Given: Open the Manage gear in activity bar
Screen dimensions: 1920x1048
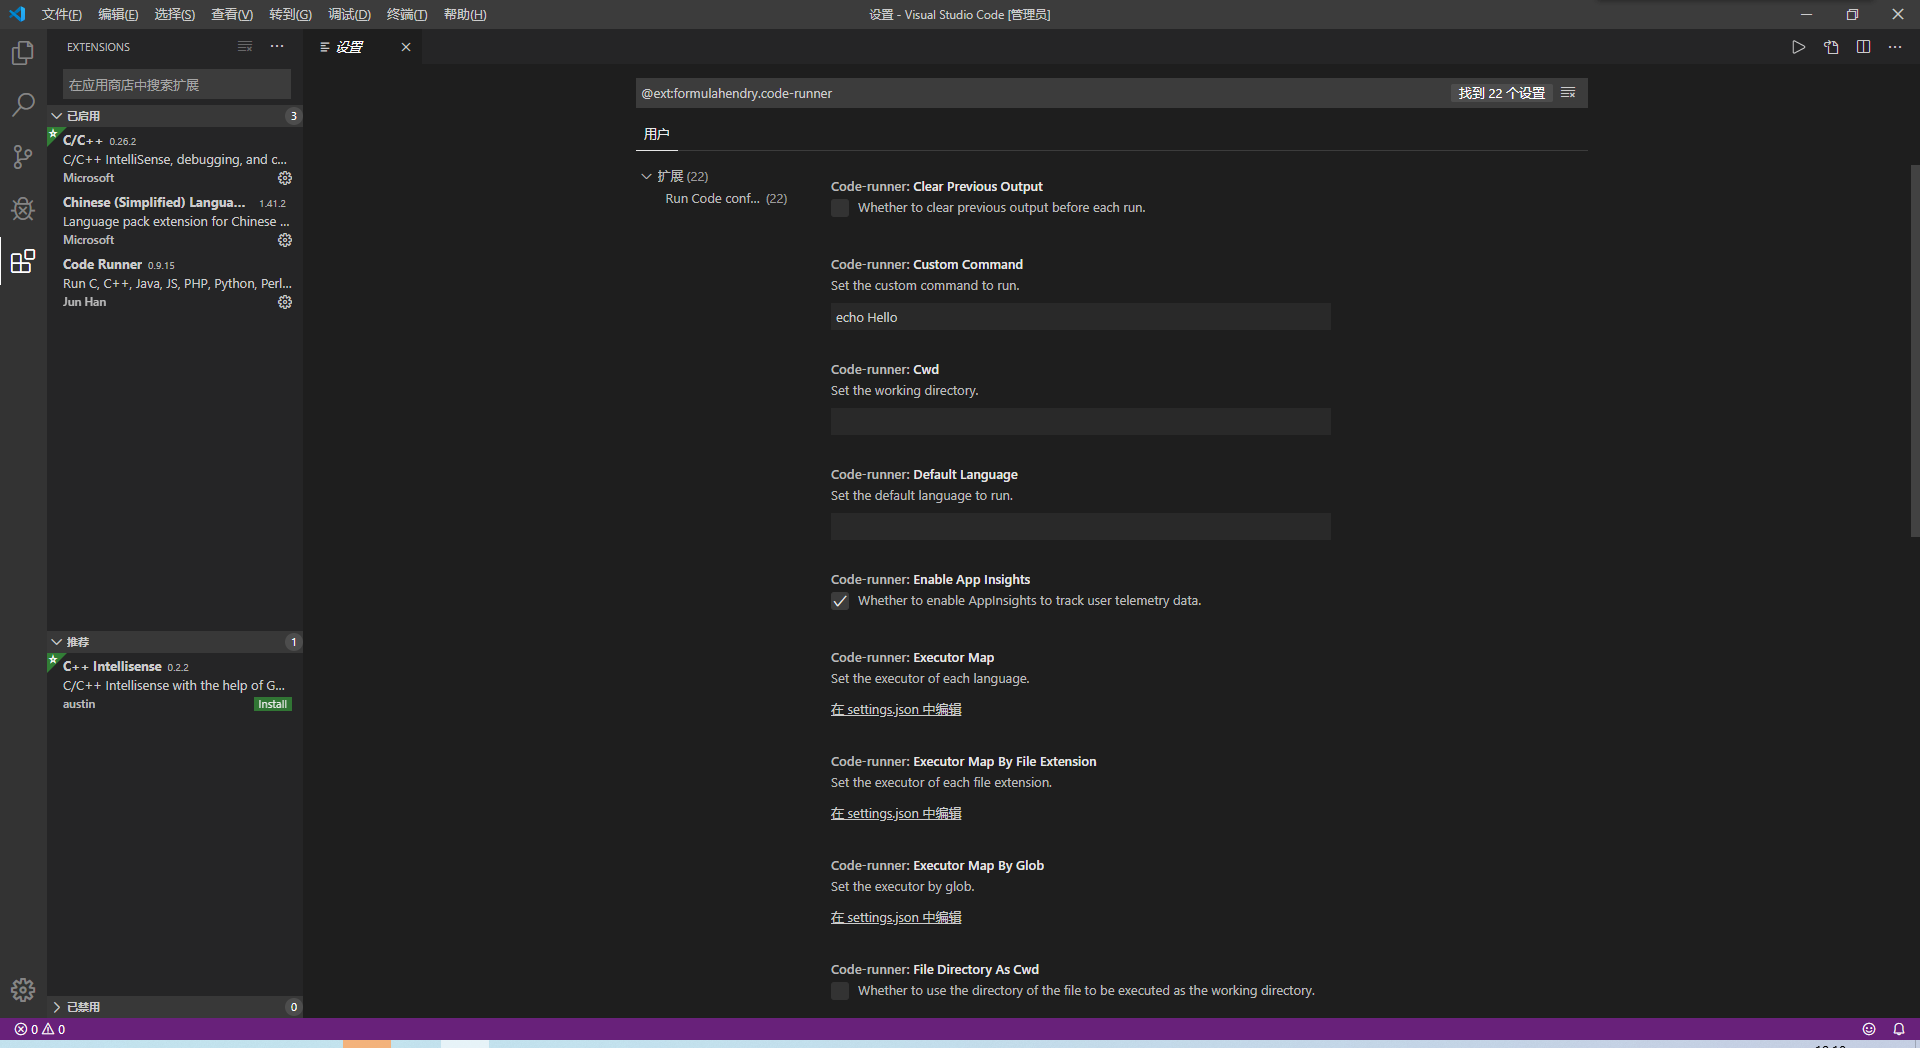Looking at the screenshot, I should pos(23,990).
